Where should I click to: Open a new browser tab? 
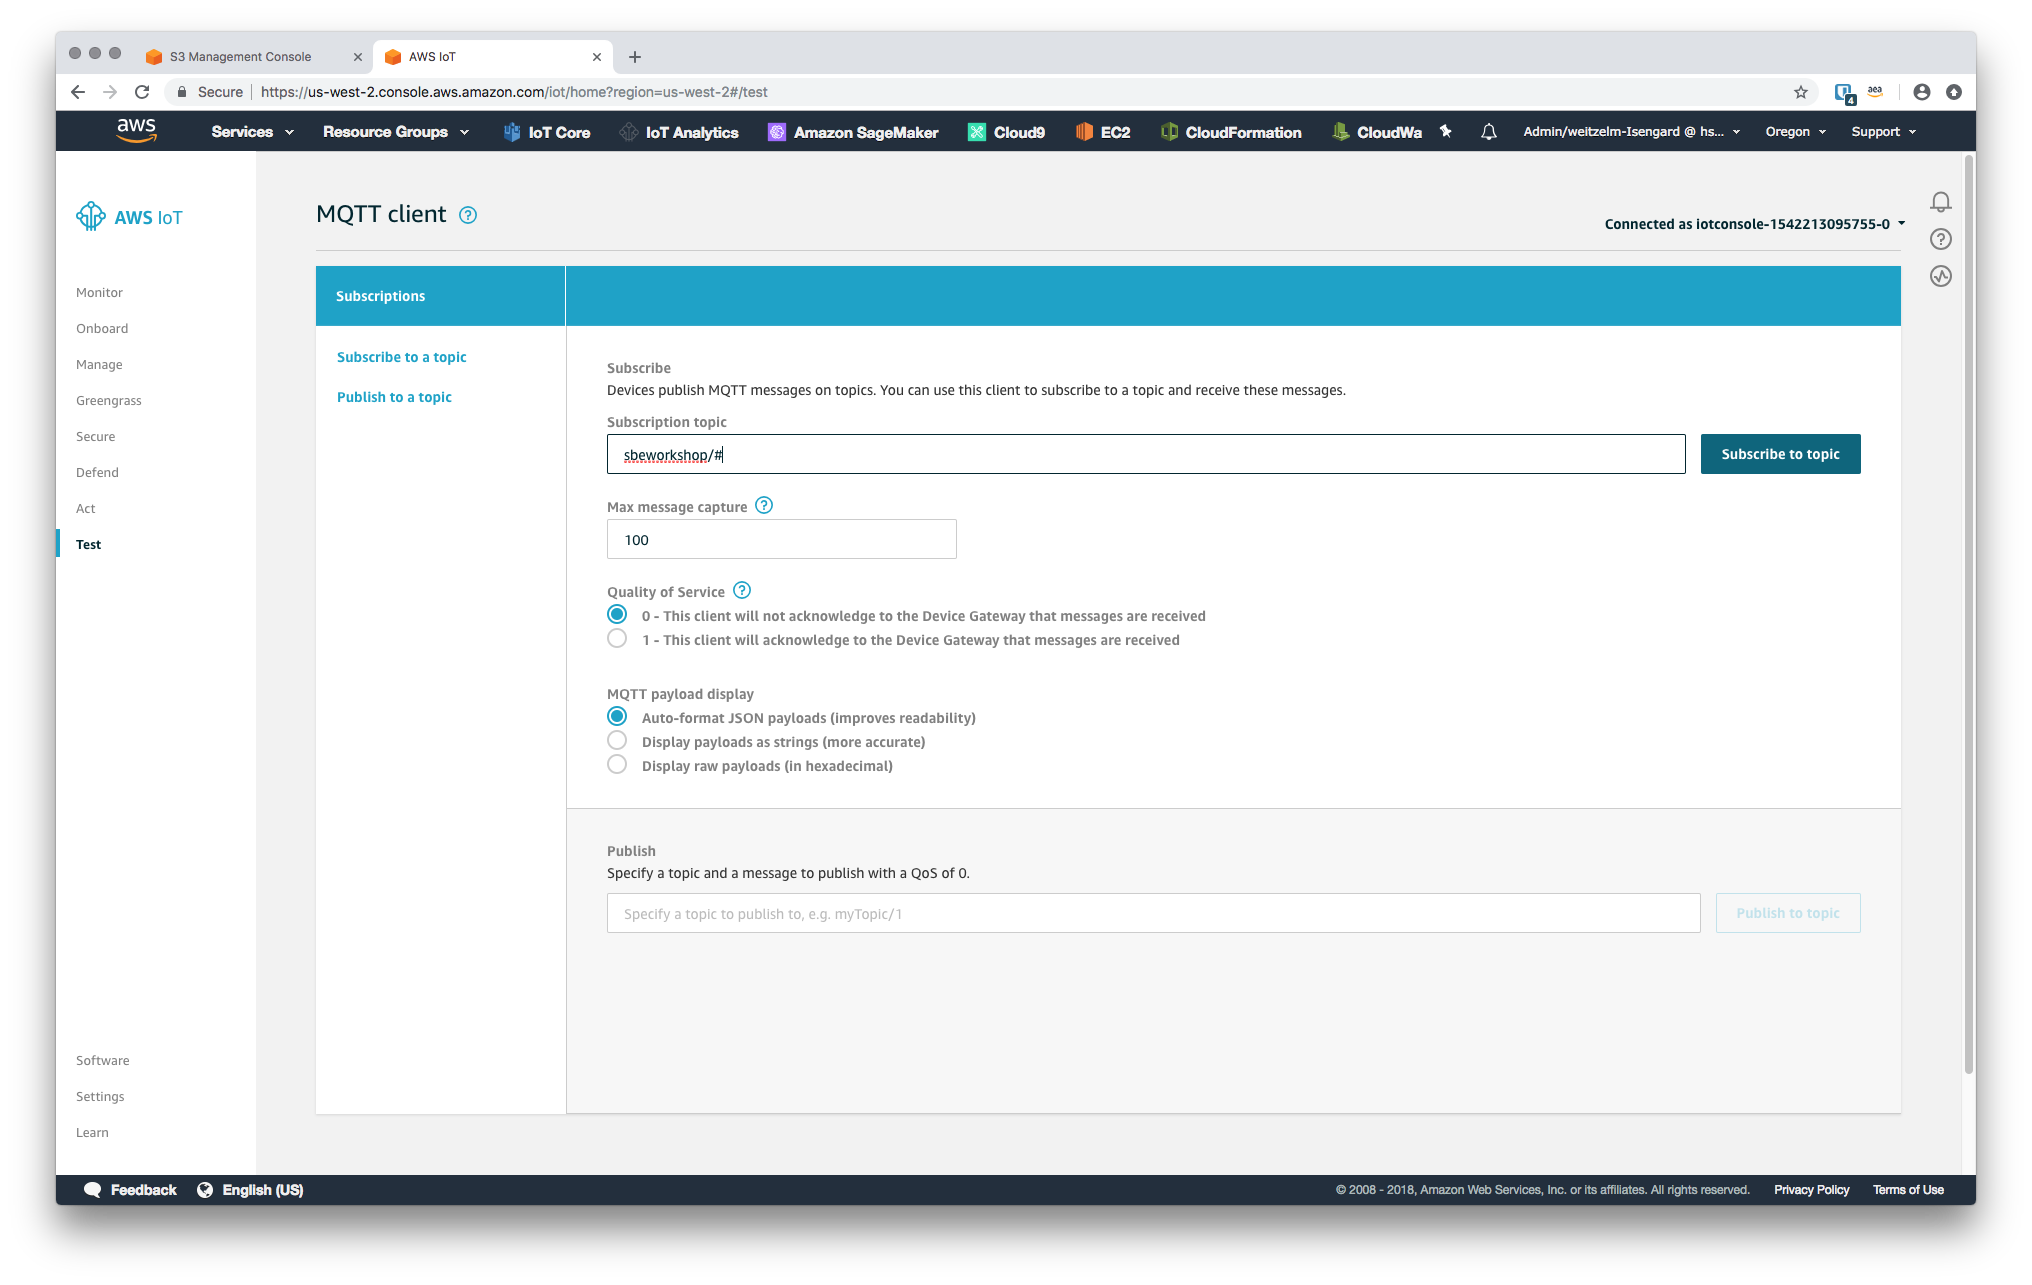tap(635, 57)
